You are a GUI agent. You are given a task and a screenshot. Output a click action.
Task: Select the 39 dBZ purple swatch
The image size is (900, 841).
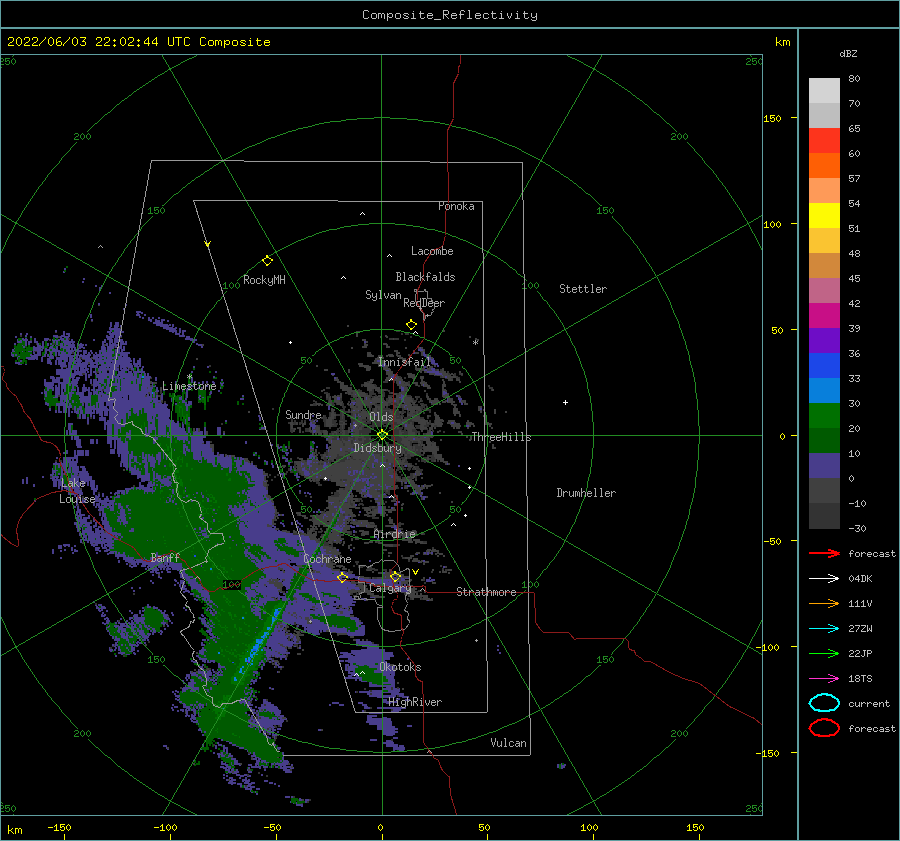point(824,340)
